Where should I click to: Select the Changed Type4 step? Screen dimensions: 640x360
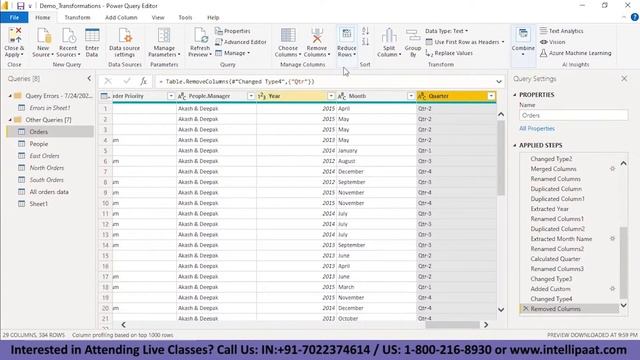pos(551,299)
